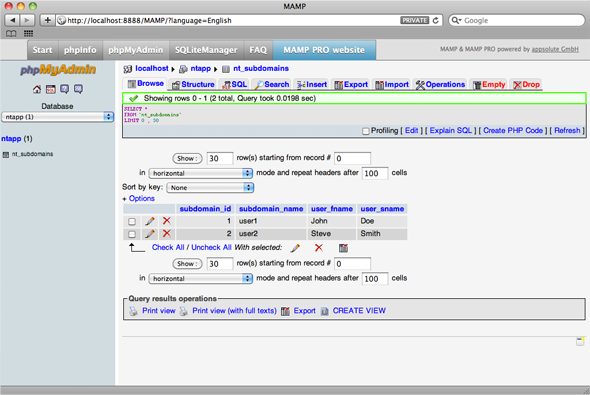This screenshot has height=395, width=590.
Task: Enable the Profiling checkbox
Action: pyautogui.click(x=365, y=131)
